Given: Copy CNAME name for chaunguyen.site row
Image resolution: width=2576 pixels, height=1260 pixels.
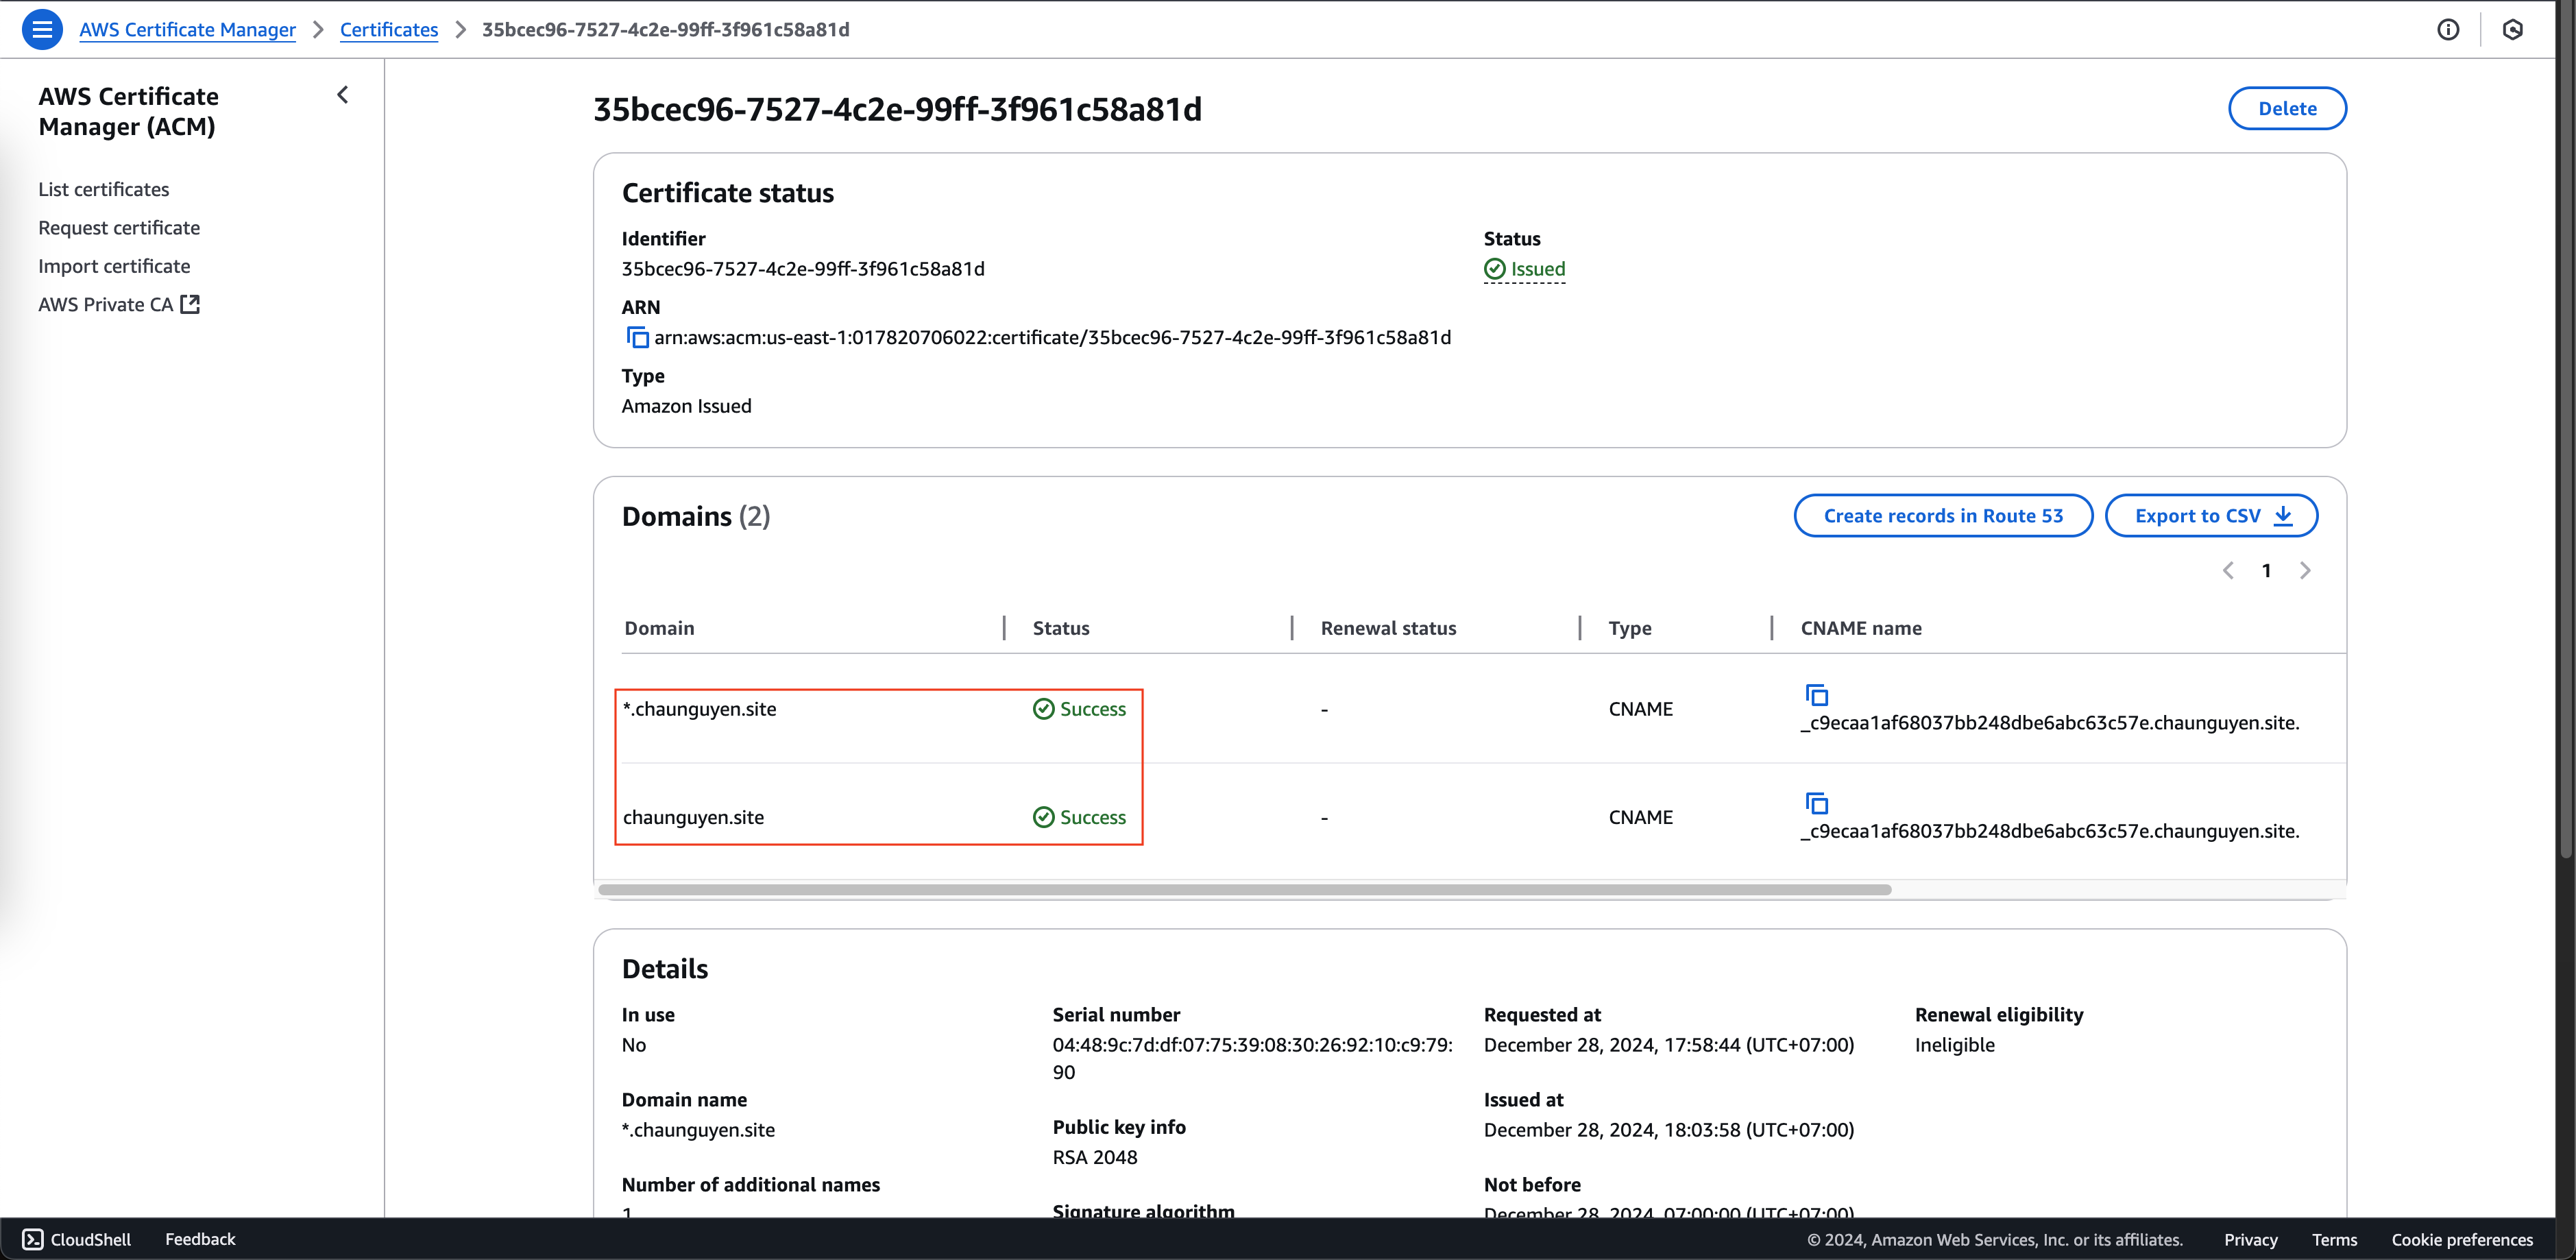Looking at the screenshot, I should [x=1816, y=803].
